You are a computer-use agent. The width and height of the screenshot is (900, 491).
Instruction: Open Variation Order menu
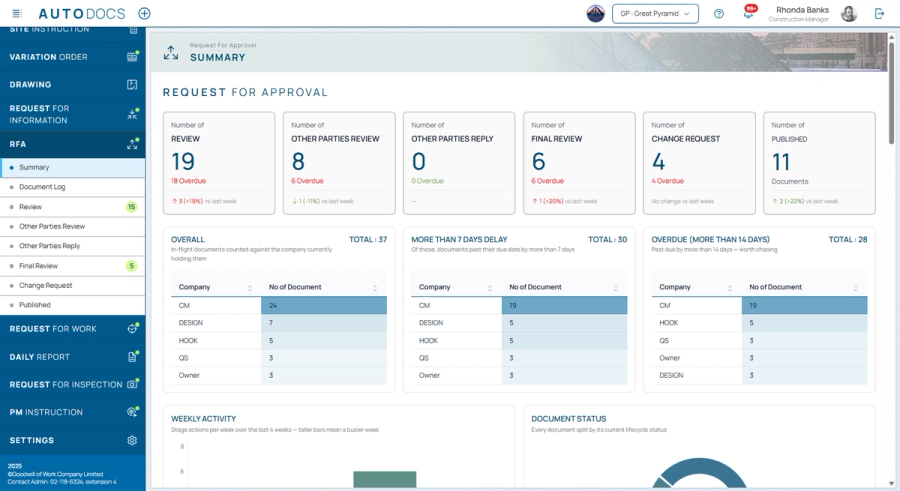click(72, 57)
